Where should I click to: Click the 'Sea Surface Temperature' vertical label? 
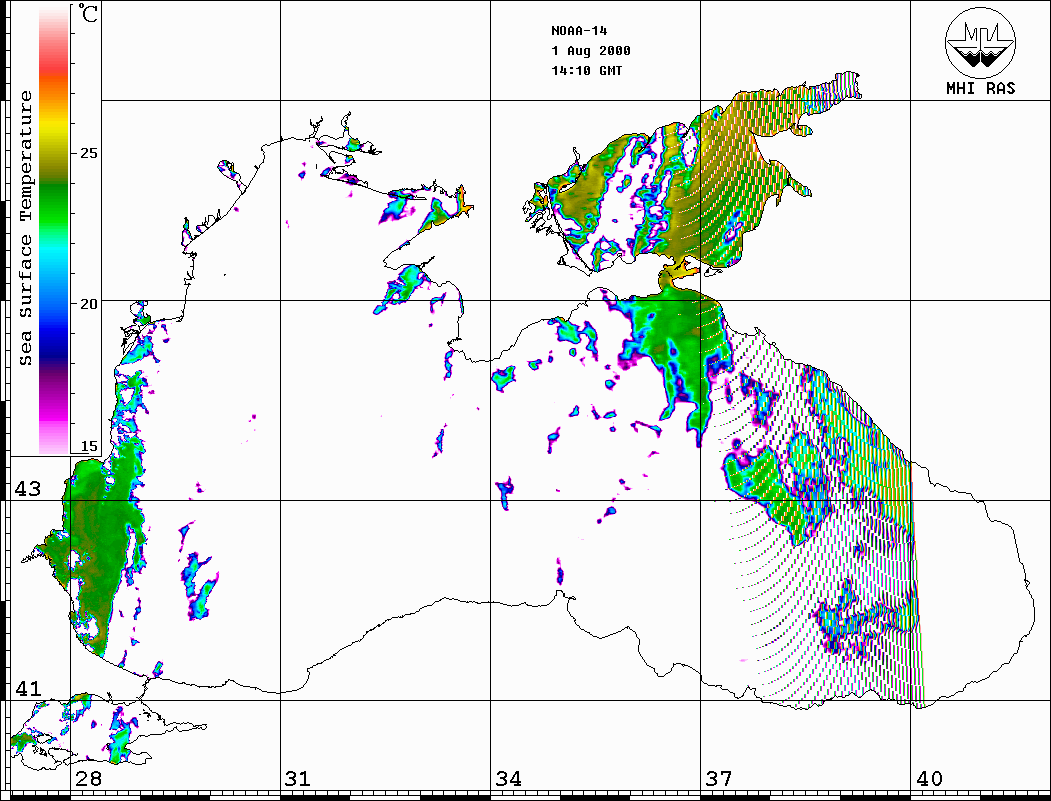point(25,229)
